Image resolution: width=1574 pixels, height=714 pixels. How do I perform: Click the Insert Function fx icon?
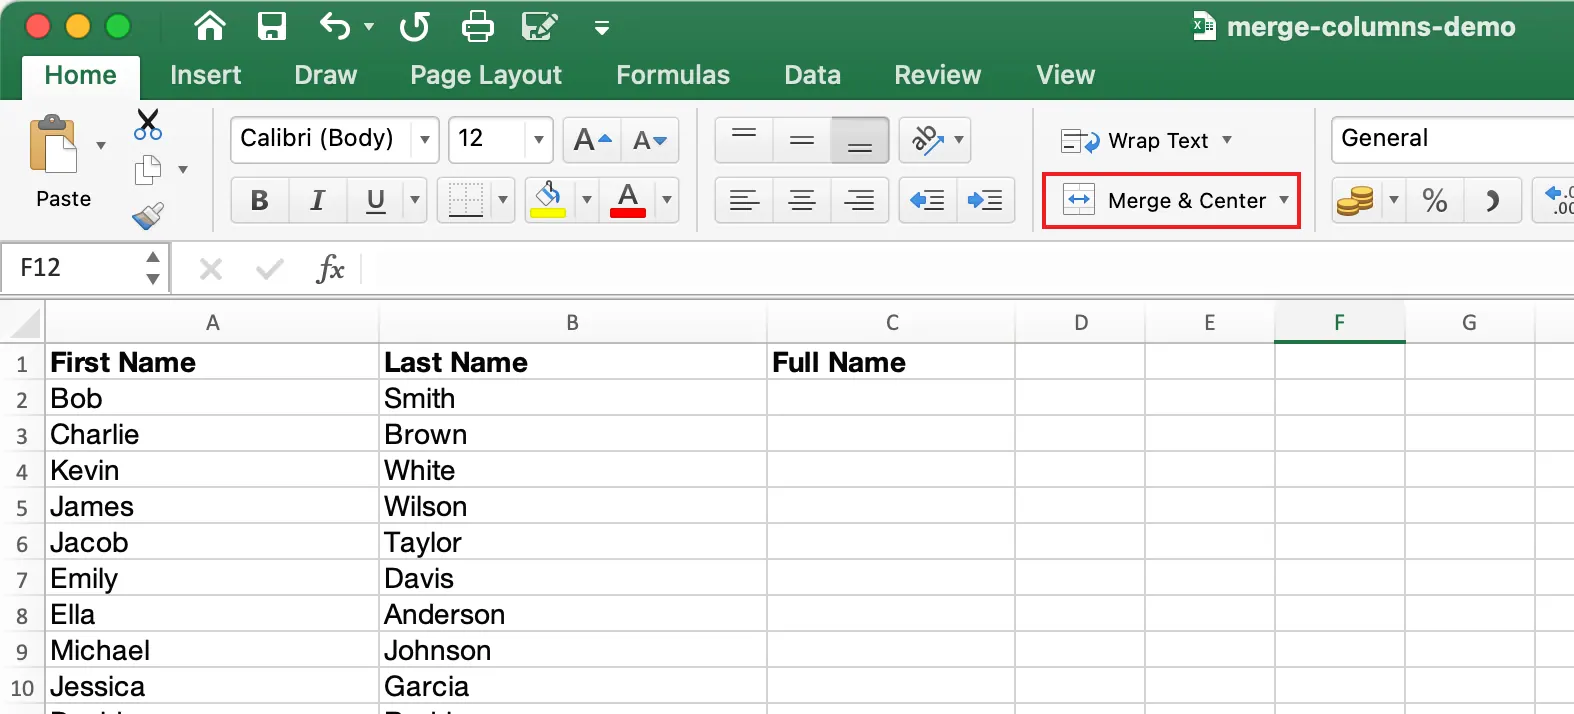[x=330, y=268]
